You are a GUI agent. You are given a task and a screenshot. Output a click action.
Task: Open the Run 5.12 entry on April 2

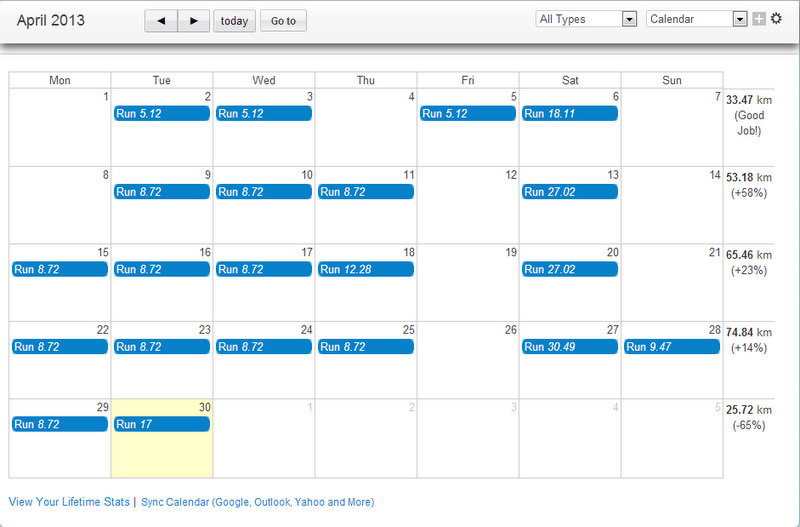161,114
